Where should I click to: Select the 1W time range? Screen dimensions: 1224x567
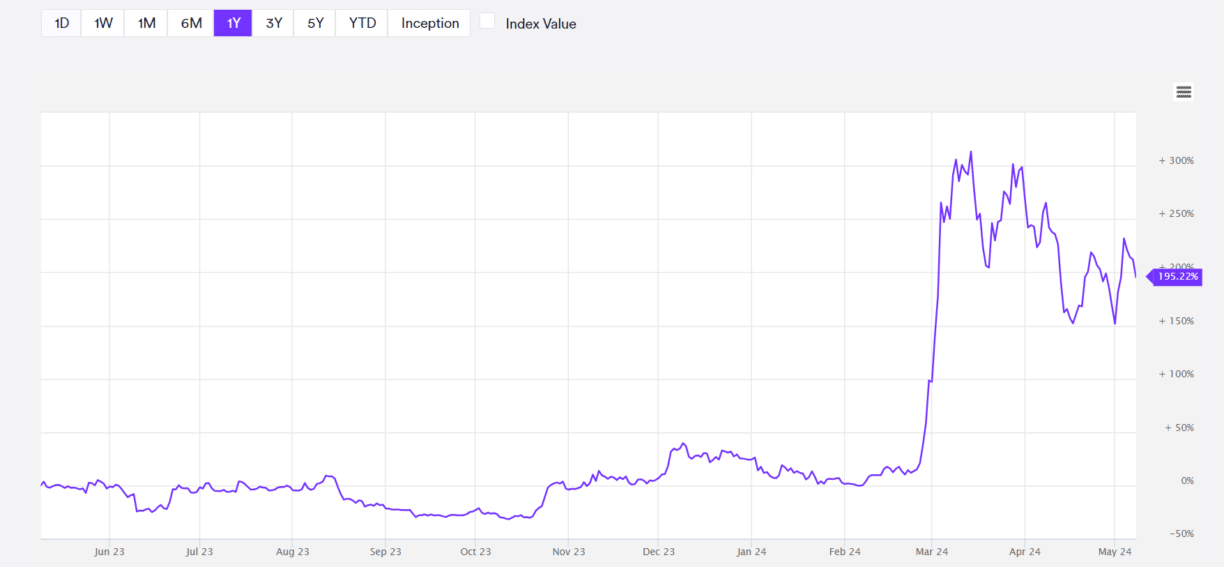click(x=103, y=23)
